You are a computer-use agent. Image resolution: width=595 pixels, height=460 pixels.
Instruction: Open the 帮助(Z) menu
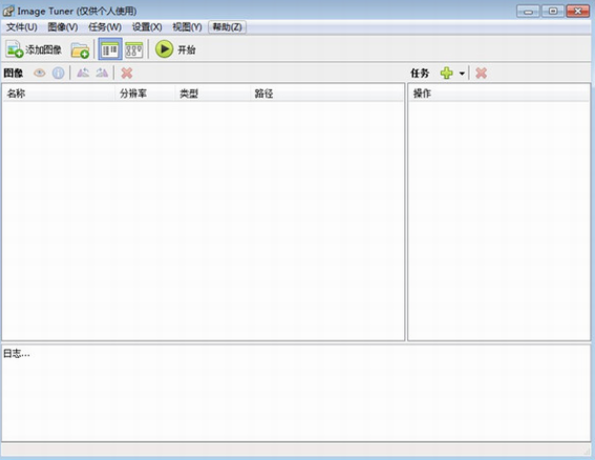pos(227,27)
